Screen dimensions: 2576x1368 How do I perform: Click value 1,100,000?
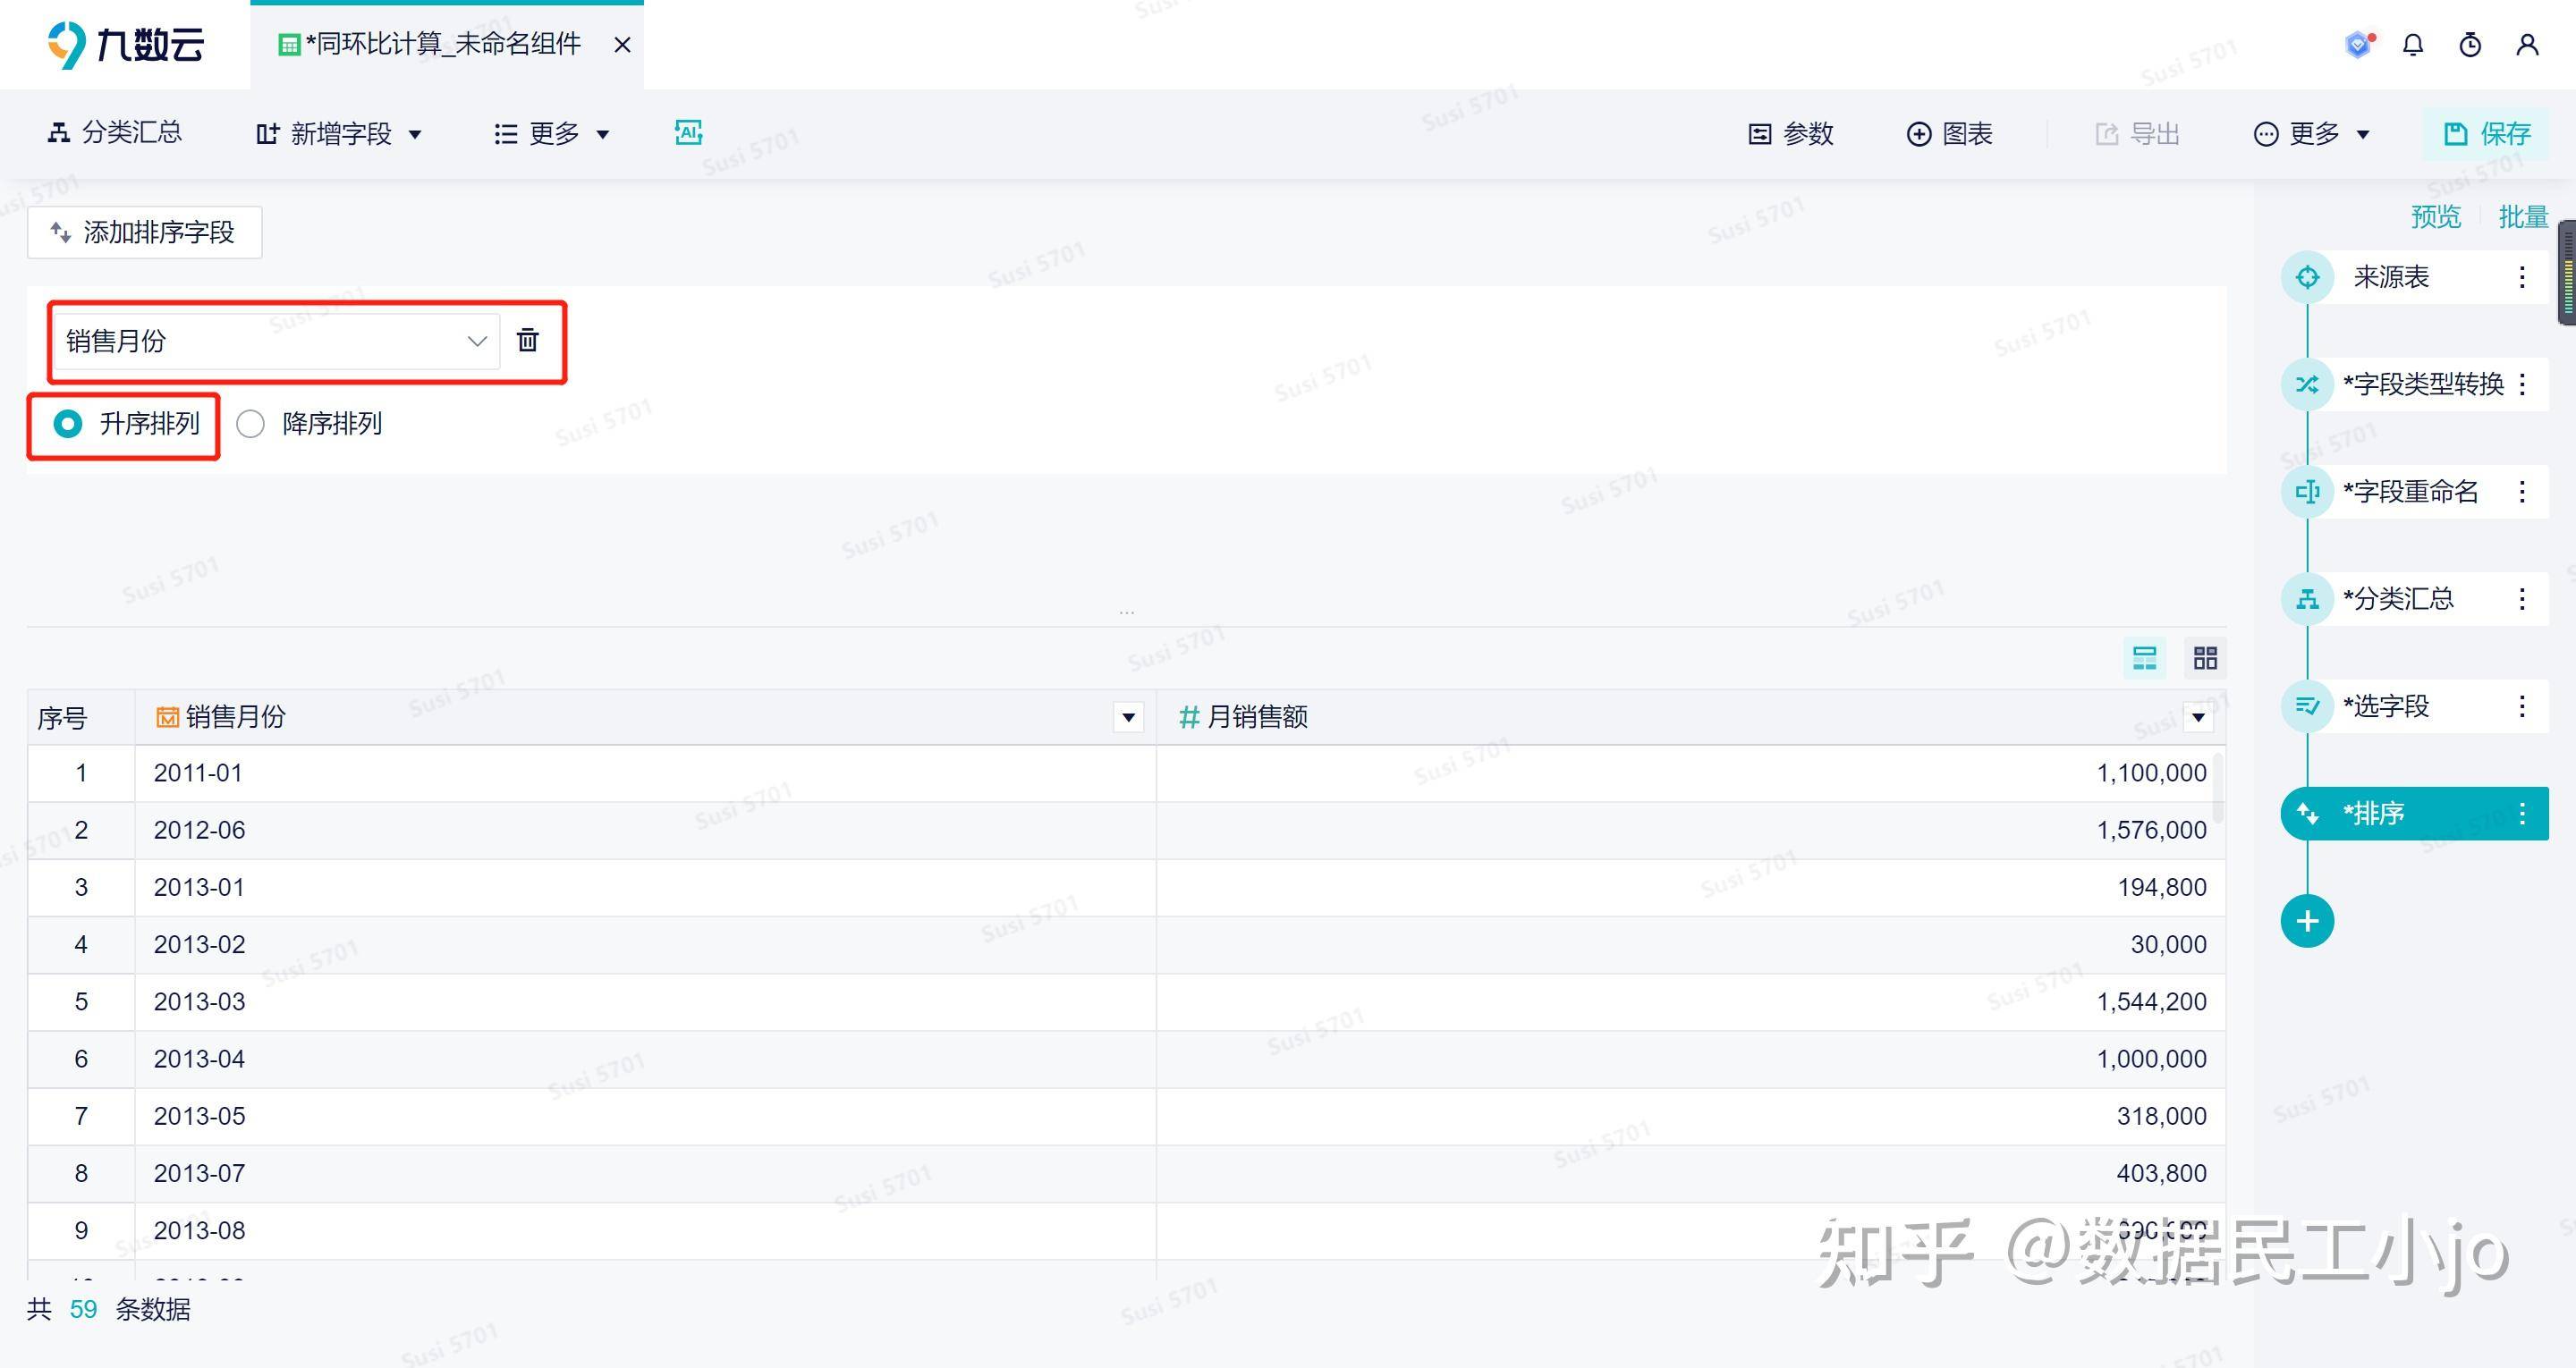tap(2151, 773)
